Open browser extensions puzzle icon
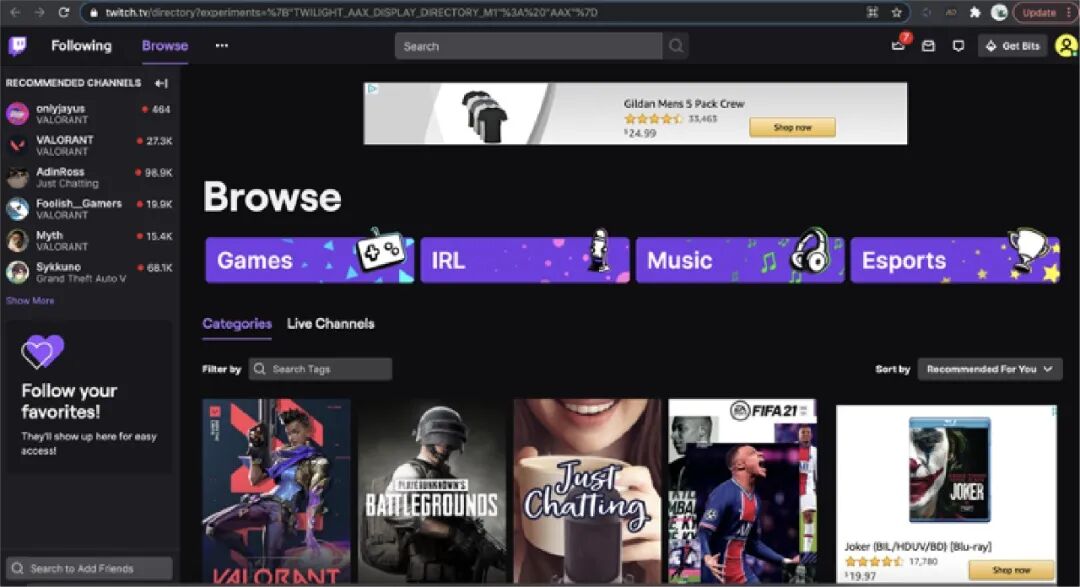 tap(975, 12)
